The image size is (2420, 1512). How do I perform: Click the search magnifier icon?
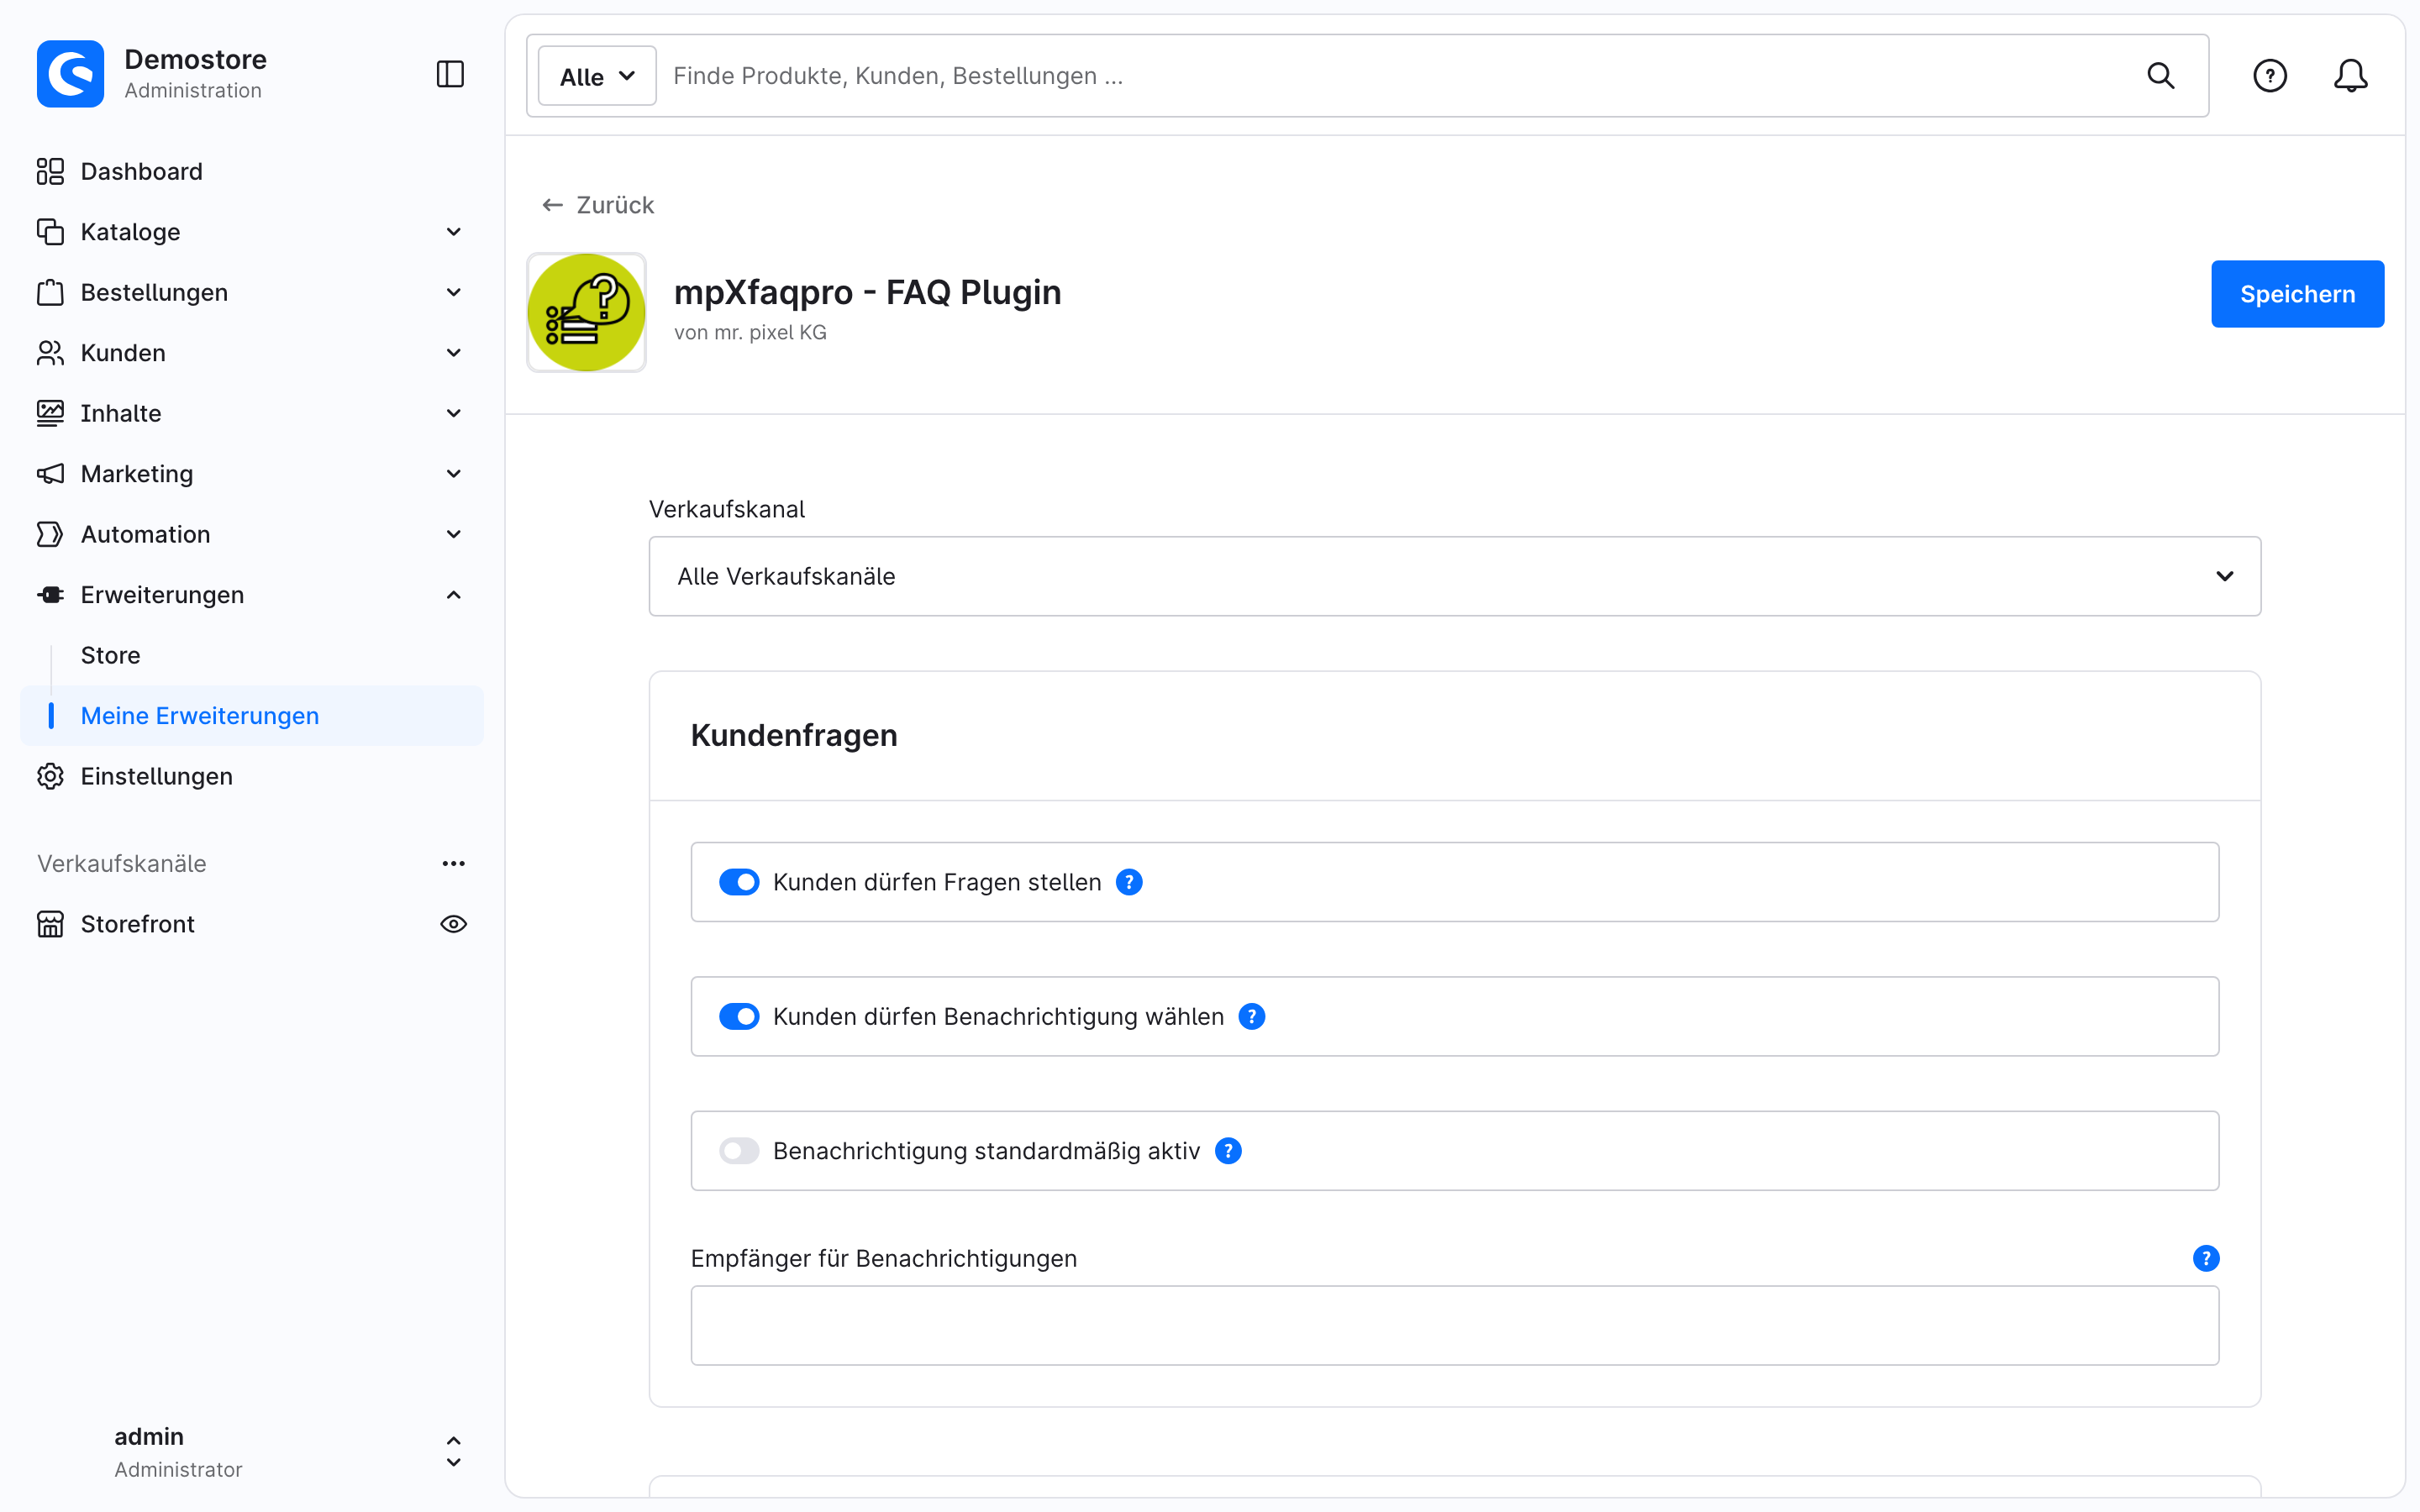click(x=2160, y=76)
